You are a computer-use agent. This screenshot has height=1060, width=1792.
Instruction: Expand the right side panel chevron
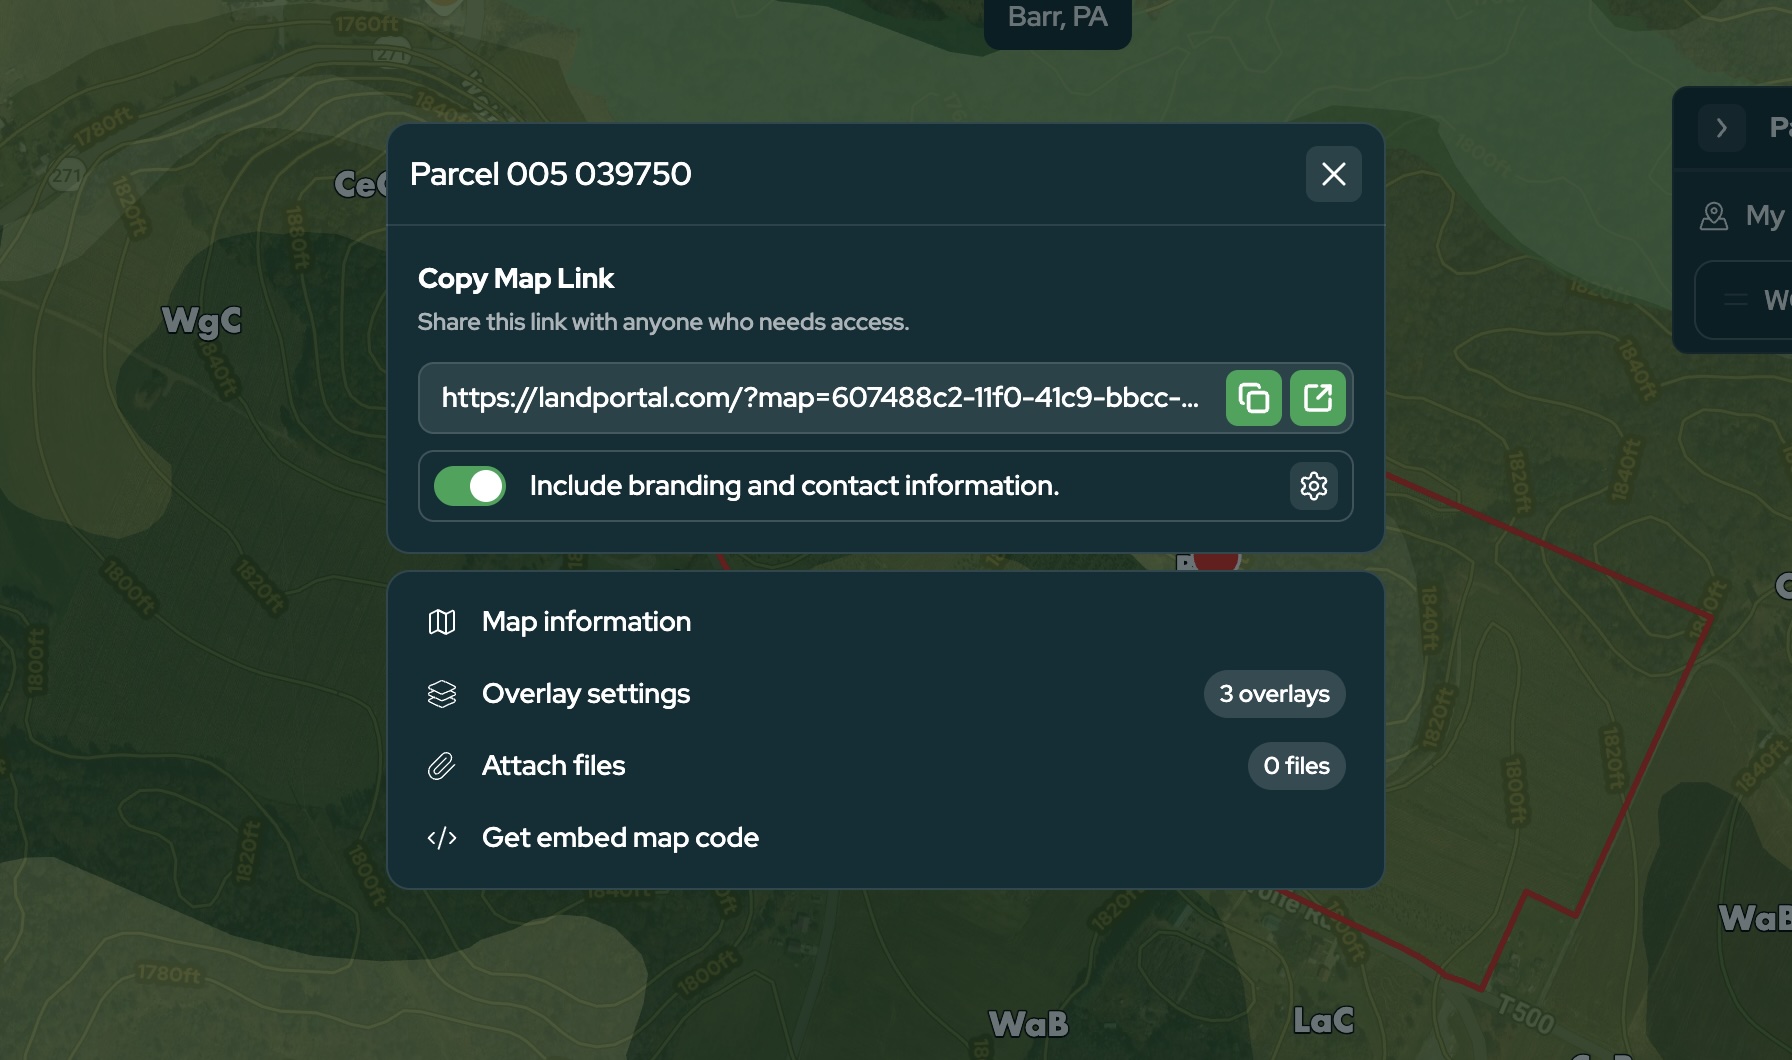tap(1721, 128)
